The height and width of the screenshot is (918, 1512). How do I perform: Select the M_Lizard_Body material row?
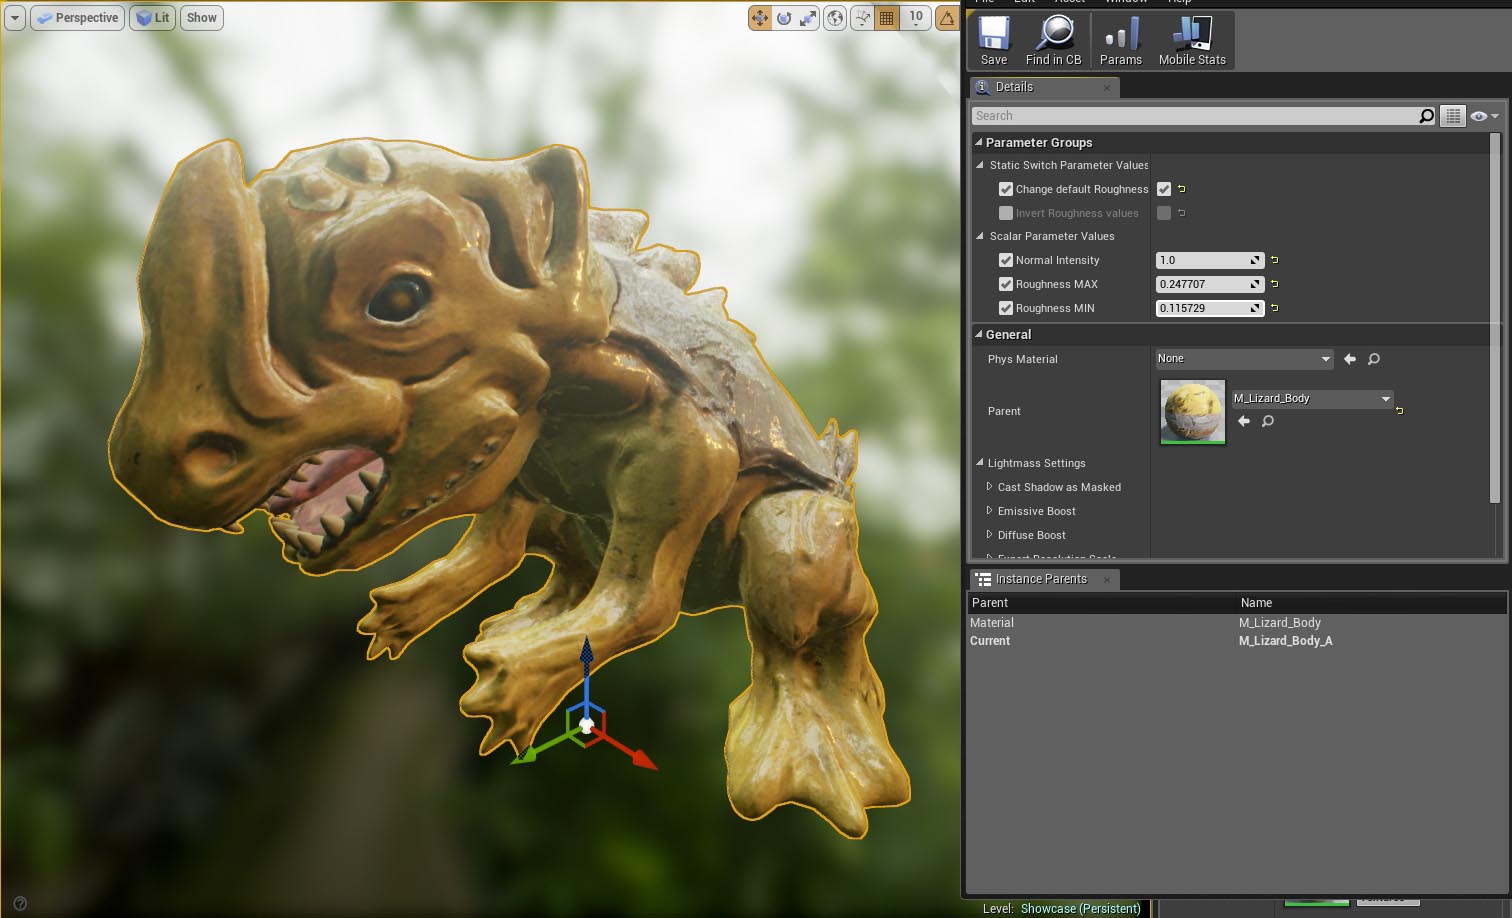1236,622
